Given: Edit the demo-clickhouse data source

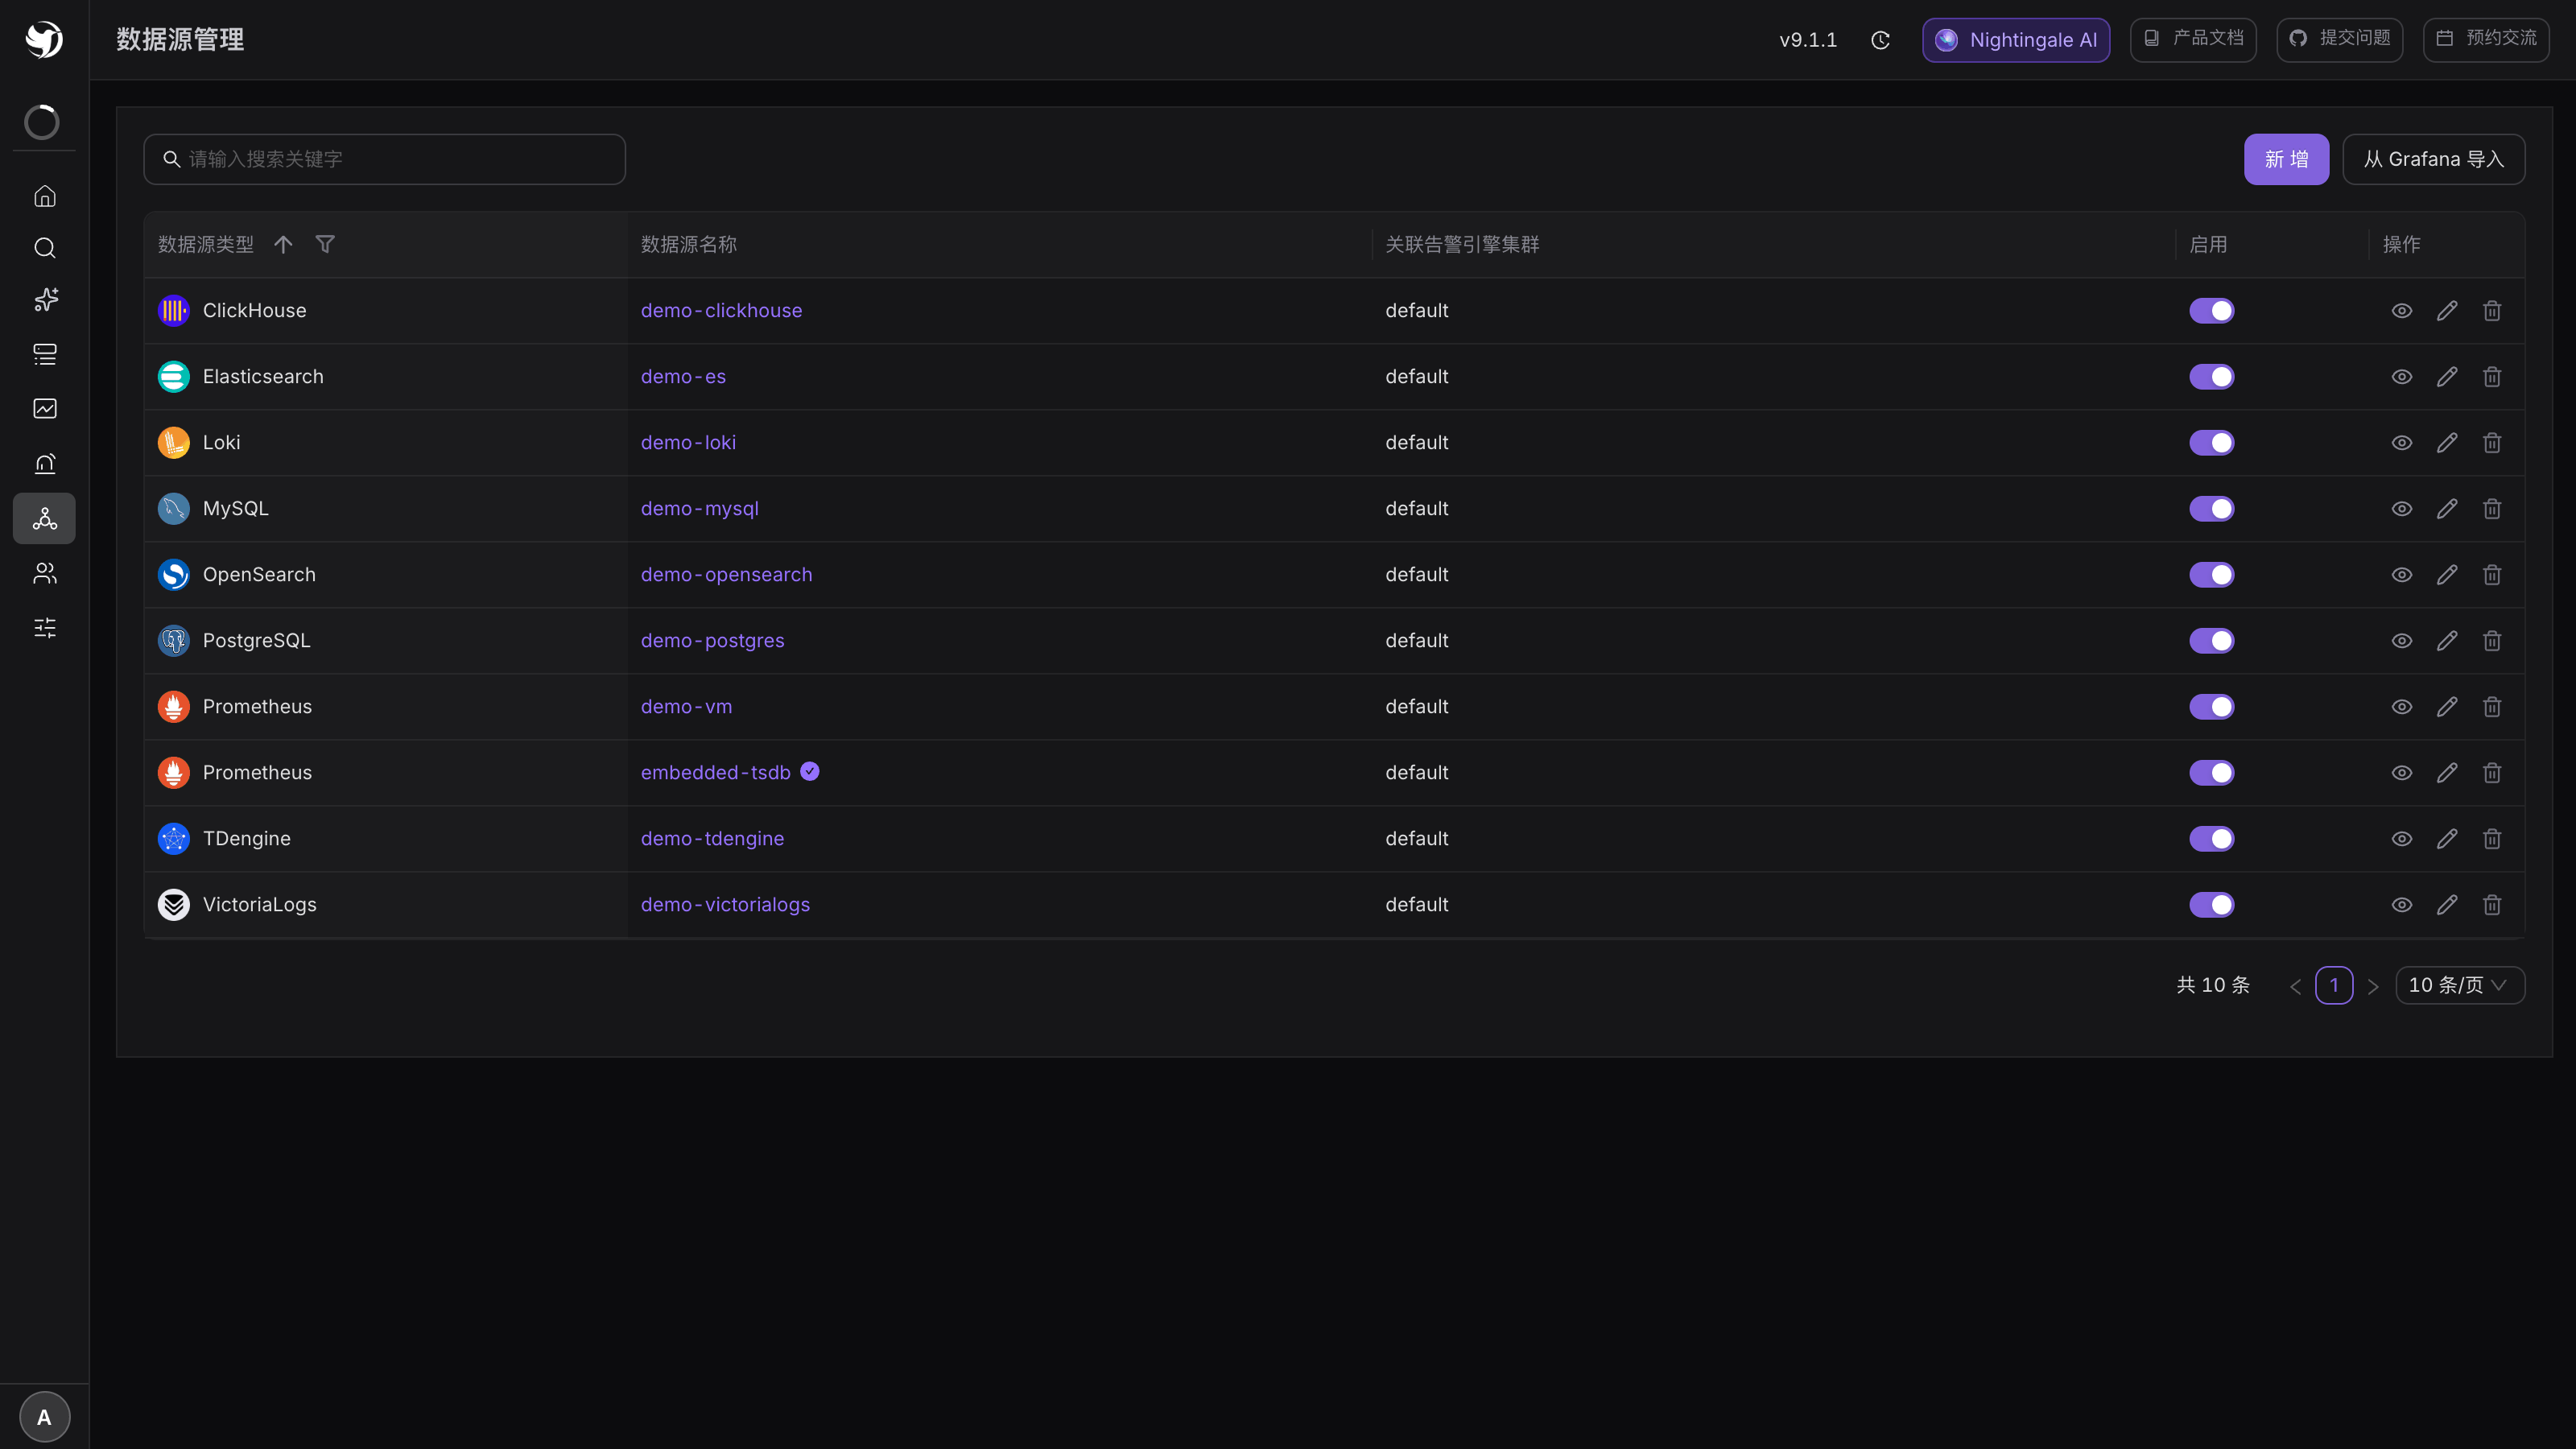Looking at the screenshot, I should (x=2447, y=311).
